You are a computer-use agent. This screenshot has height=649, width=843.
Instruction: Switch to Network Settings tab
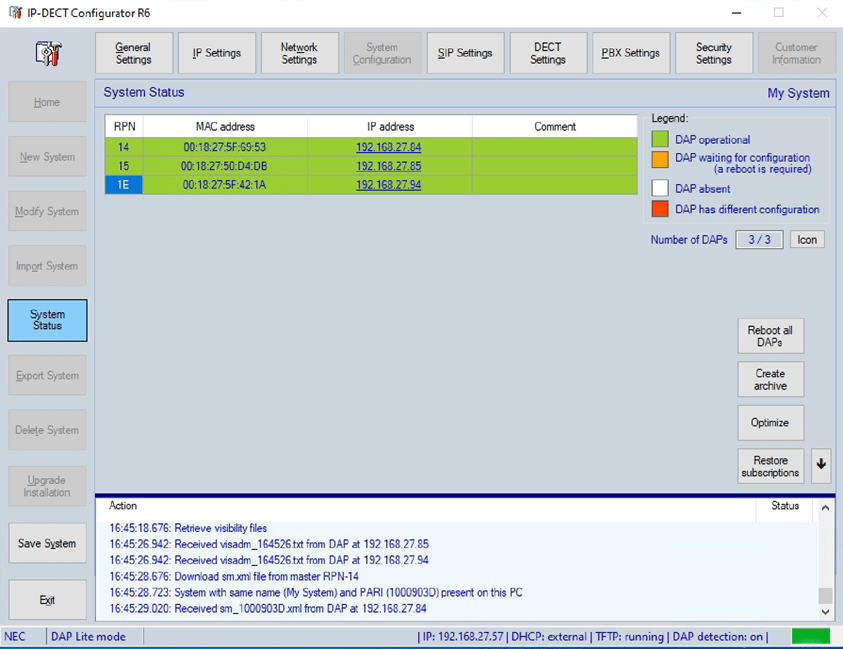click(299, 53)
